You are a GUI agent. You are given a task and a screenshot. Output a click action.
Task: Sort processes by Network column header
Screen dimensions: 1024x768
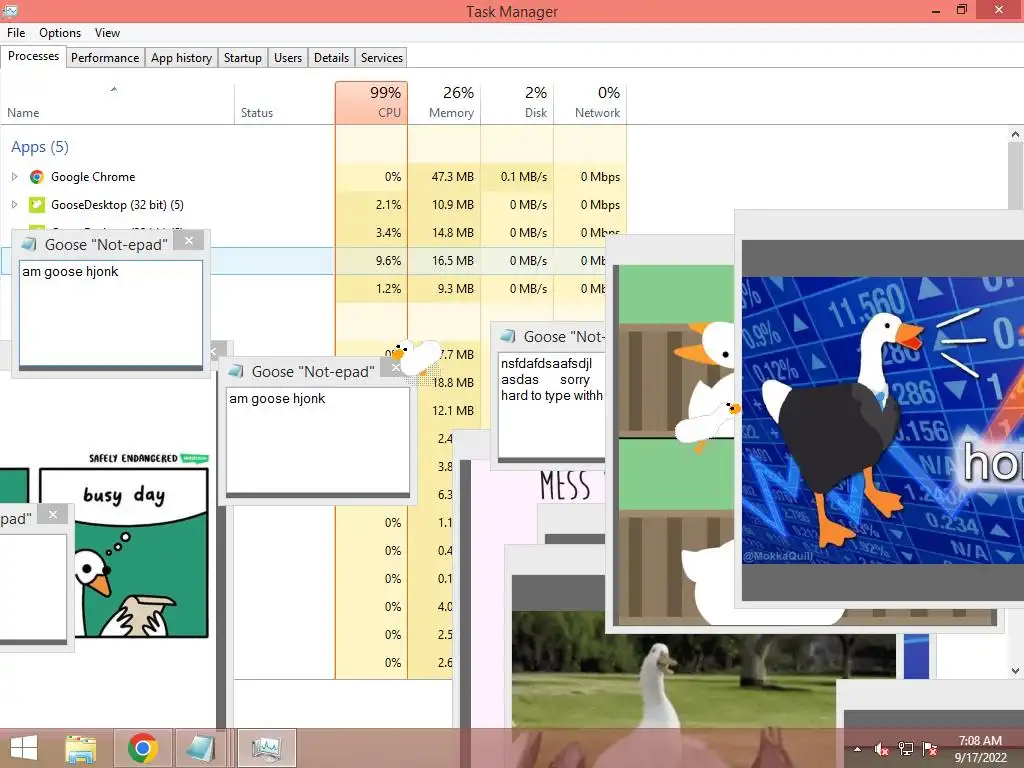click(590, 103)
